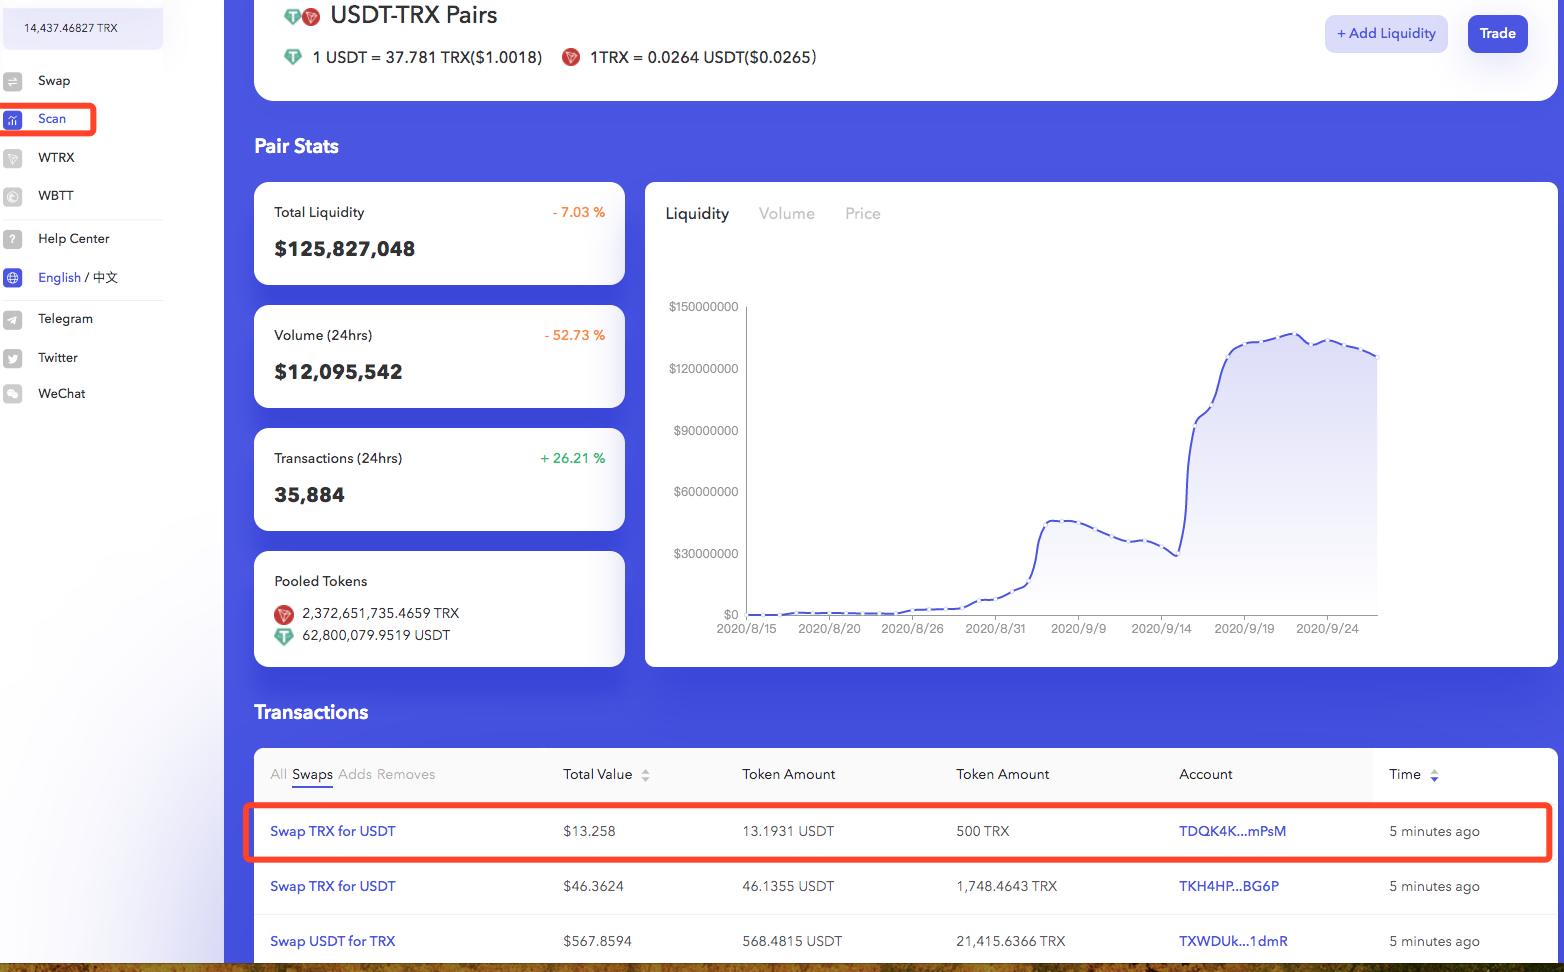Open the $46.3624 Swap TRX for USDT transaction
The height and width of the screenshot is (972, 1564).
coord(333,887)
